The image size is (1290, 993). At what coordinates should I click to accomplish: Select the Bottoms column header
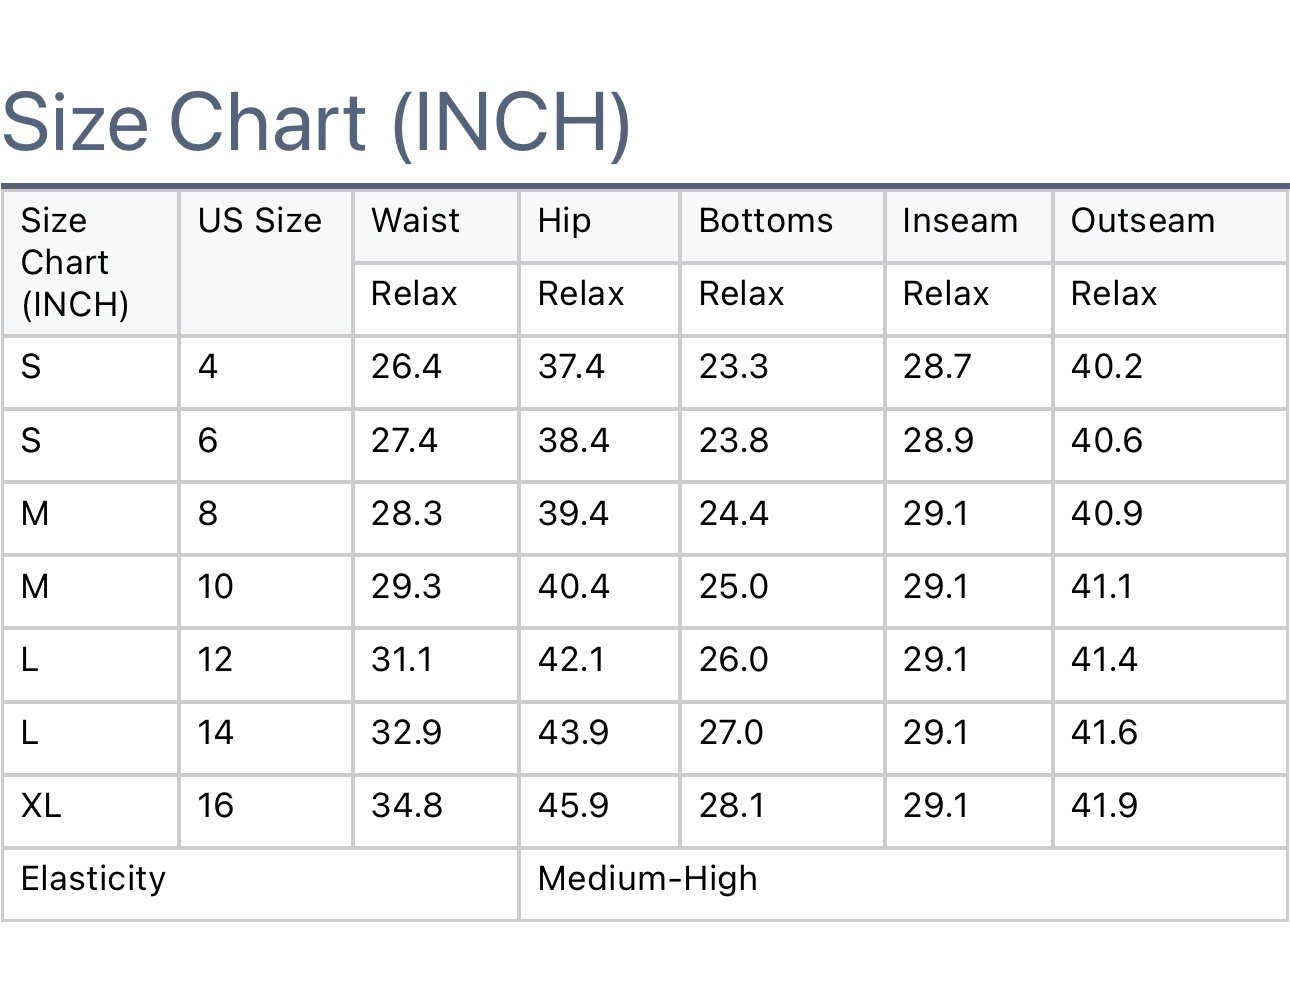765,221
